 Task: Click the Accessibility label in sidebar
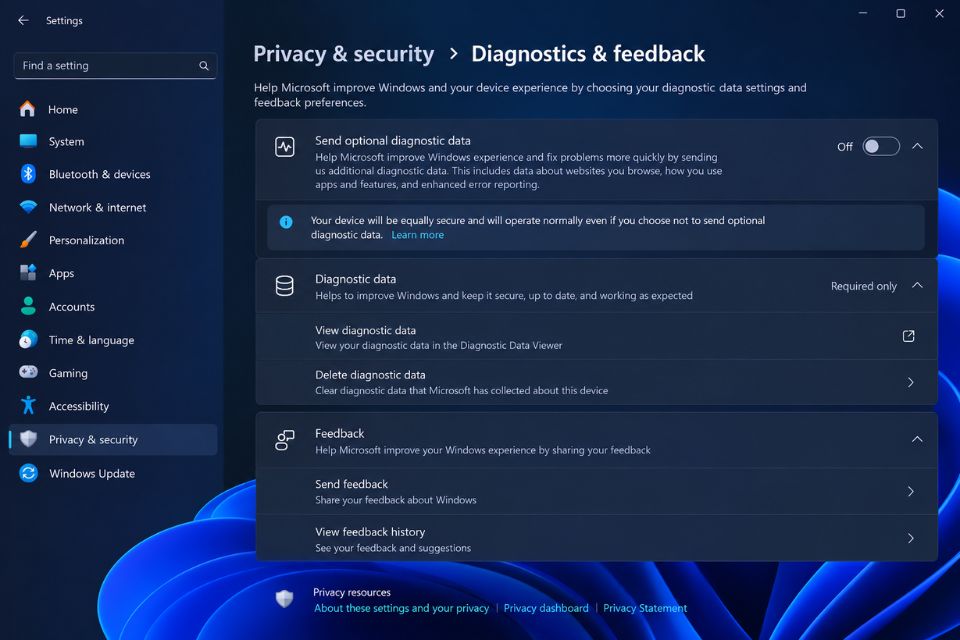(79, 406)
